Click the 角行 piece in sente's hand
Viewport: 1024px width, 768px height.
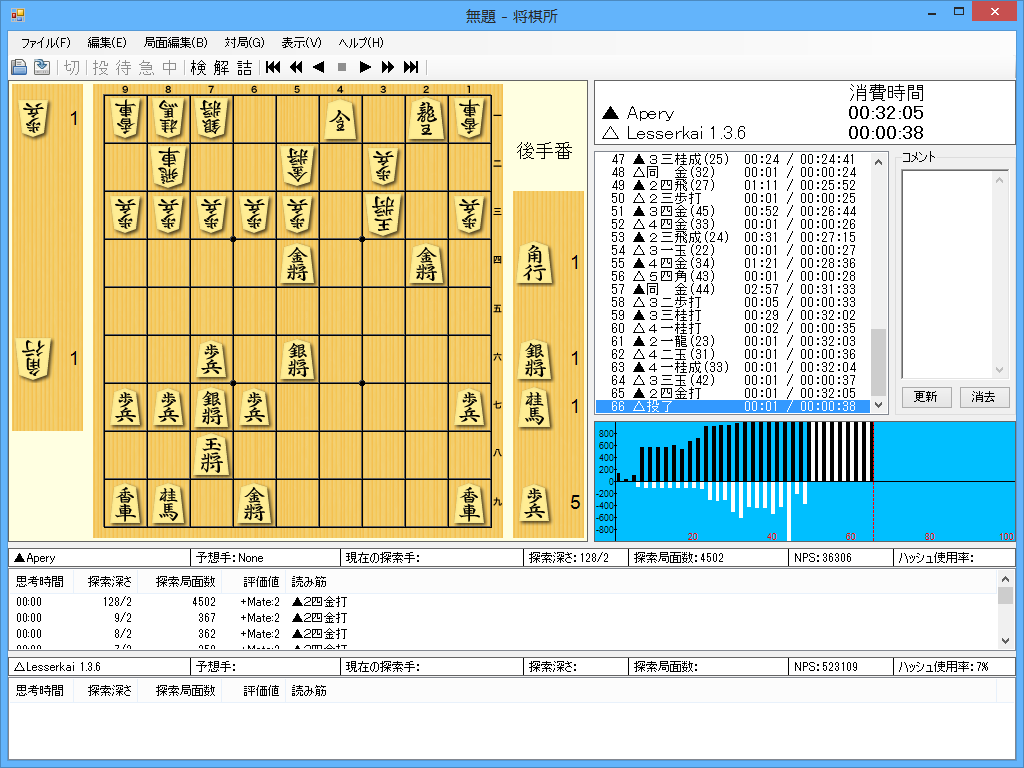pyautogui.click(x=535, y=263)
